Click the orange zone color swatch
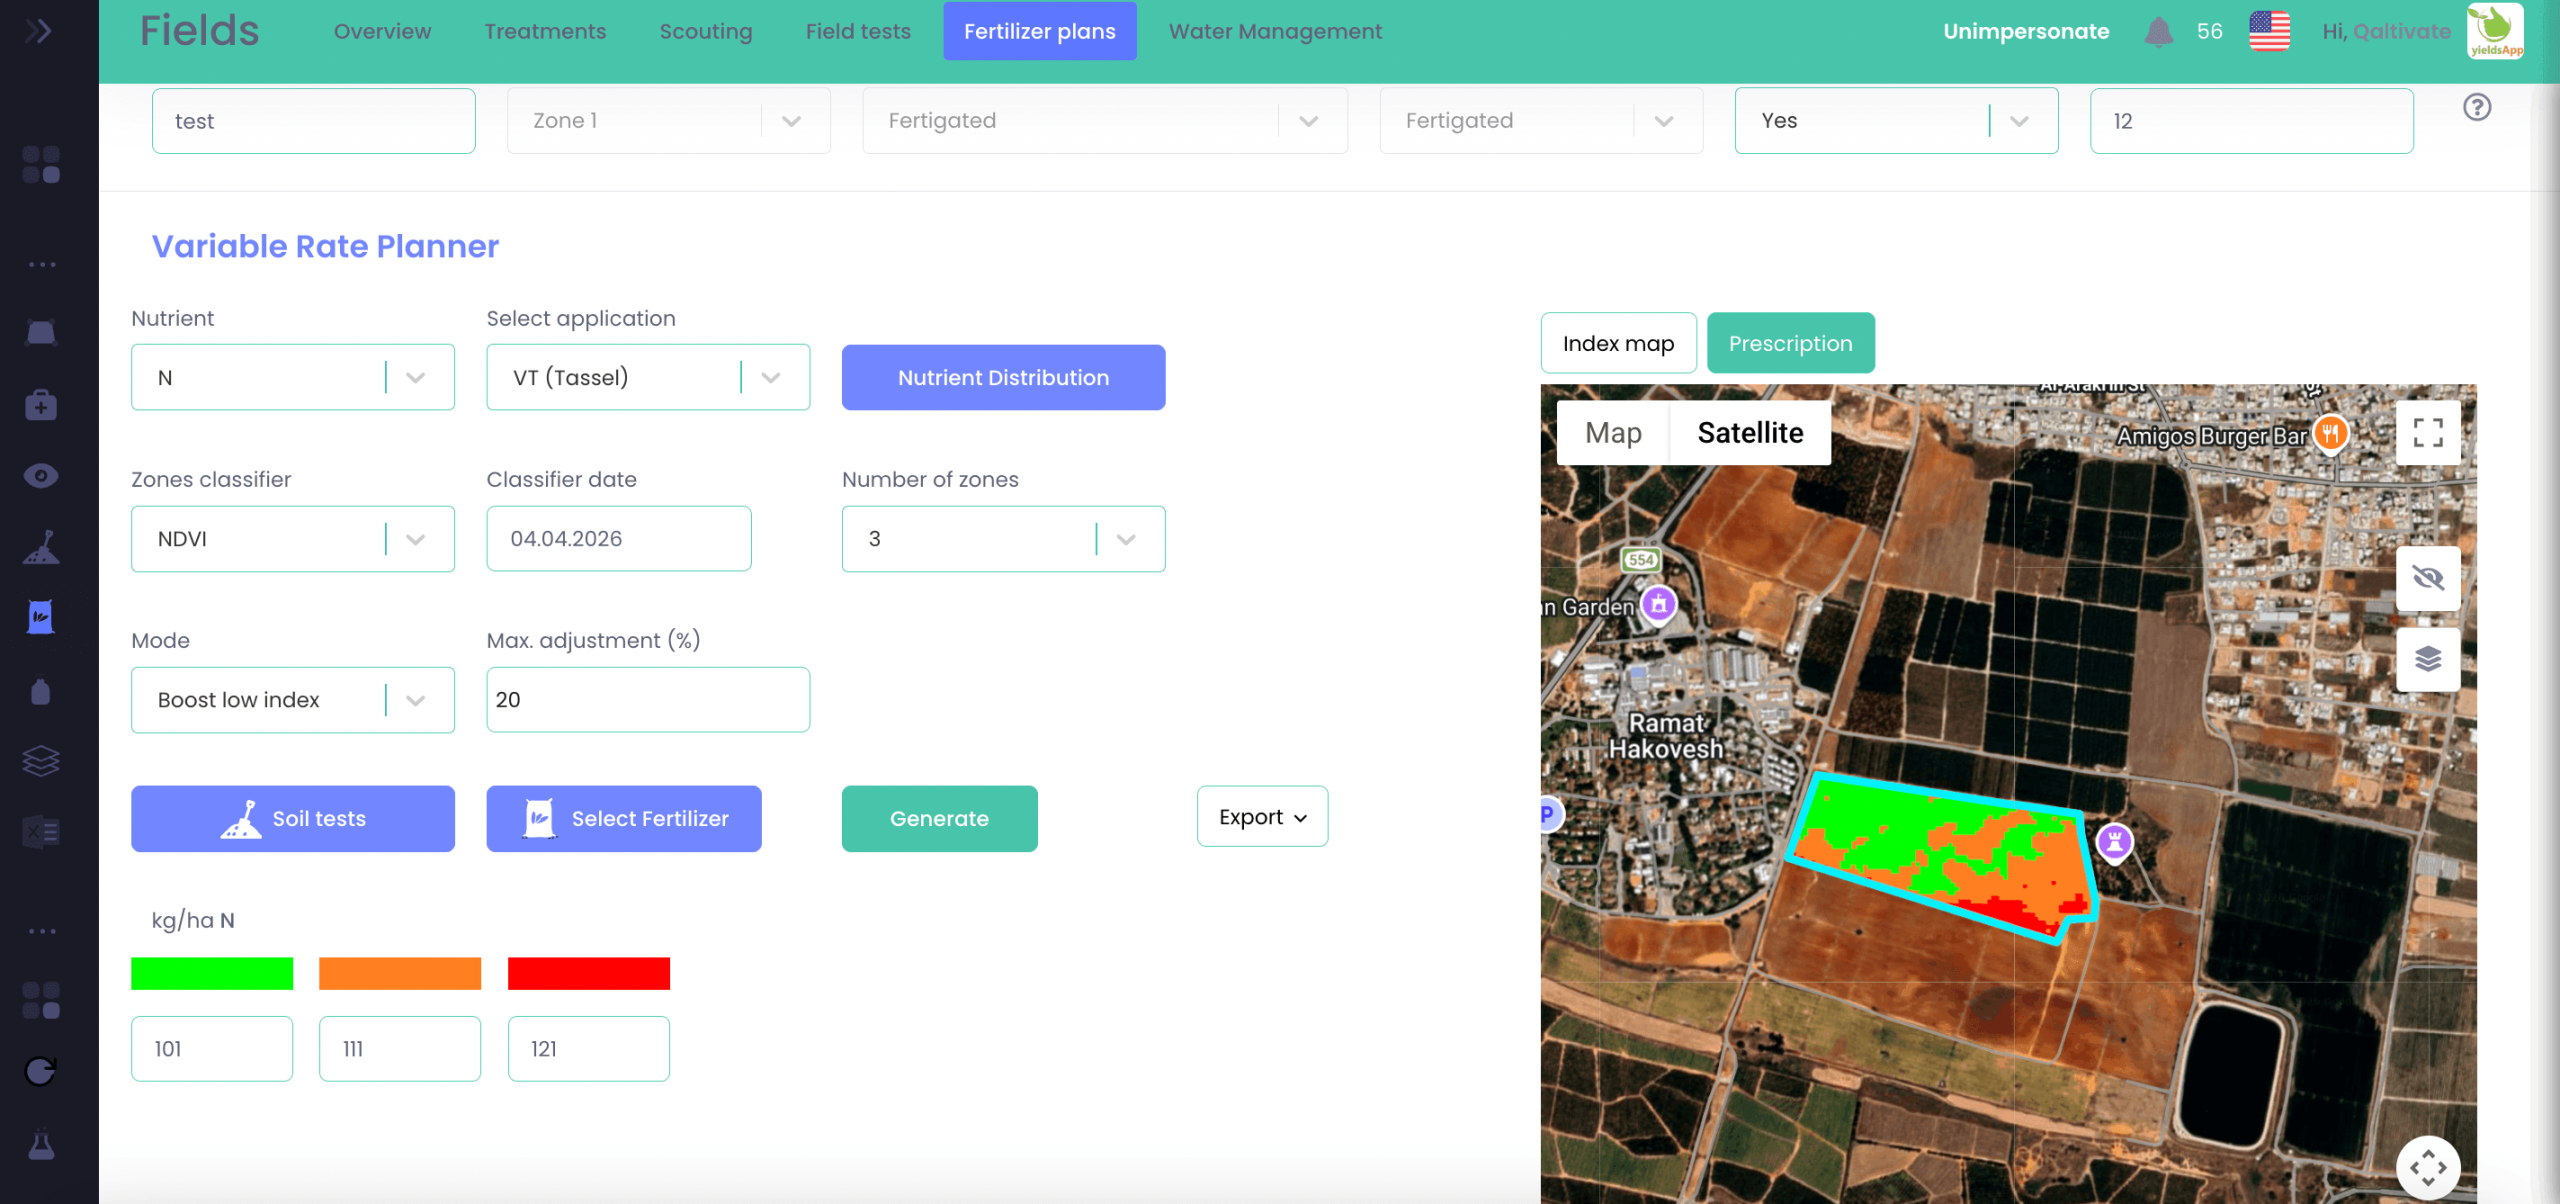This screenshot has width=2560, height=1204. tap(400, 973)
